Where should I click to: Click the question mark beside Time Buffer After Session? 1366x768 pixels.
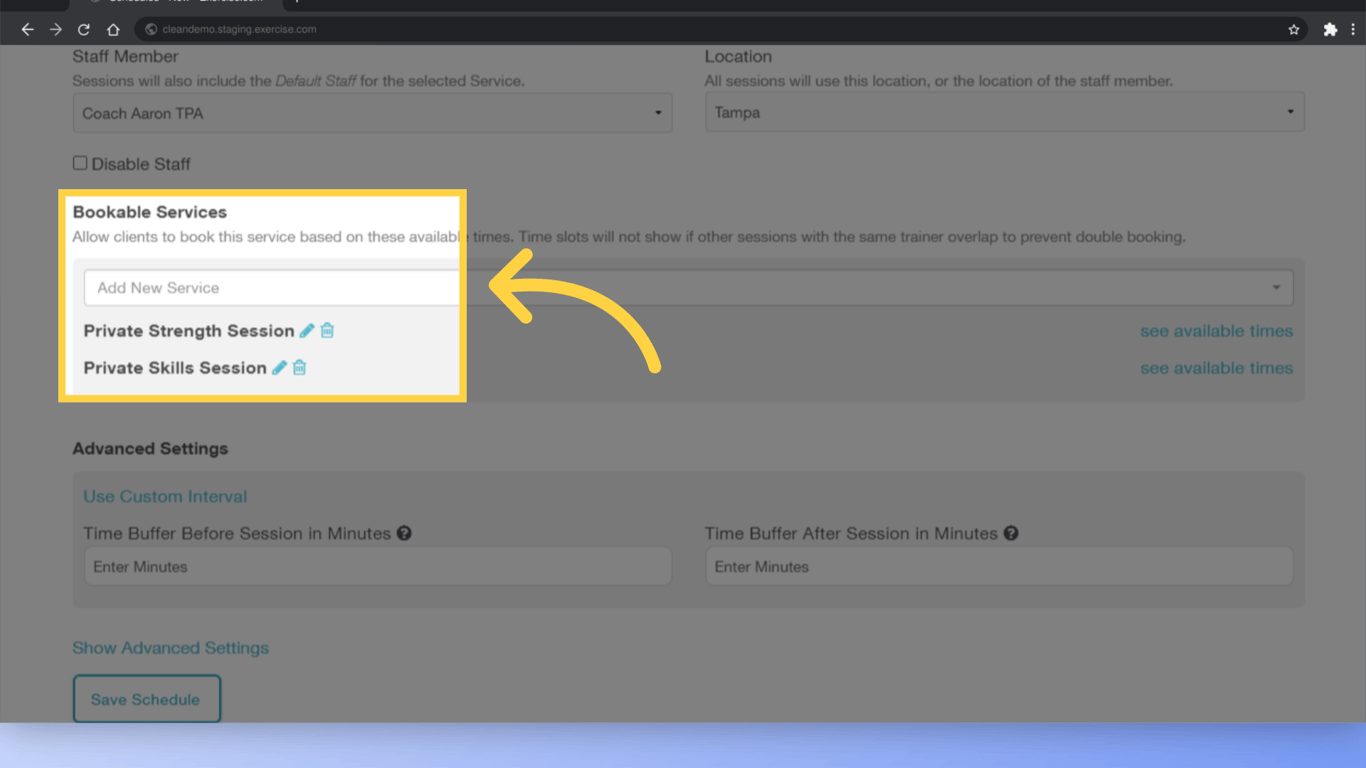coord(1011,533)
